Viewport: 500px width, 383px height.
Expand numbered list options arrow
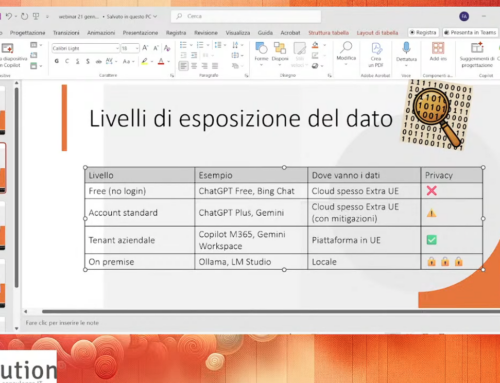click(208, 45)
